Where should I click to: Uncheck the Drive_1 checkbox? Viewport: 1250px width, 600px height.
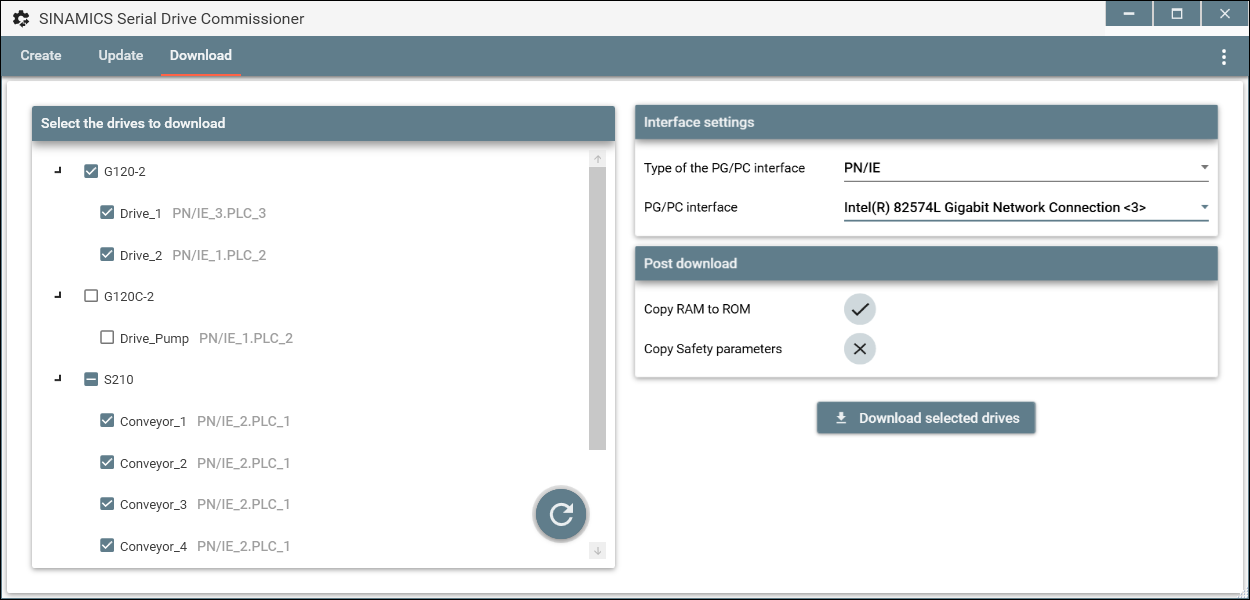click(x=107, y=213)
